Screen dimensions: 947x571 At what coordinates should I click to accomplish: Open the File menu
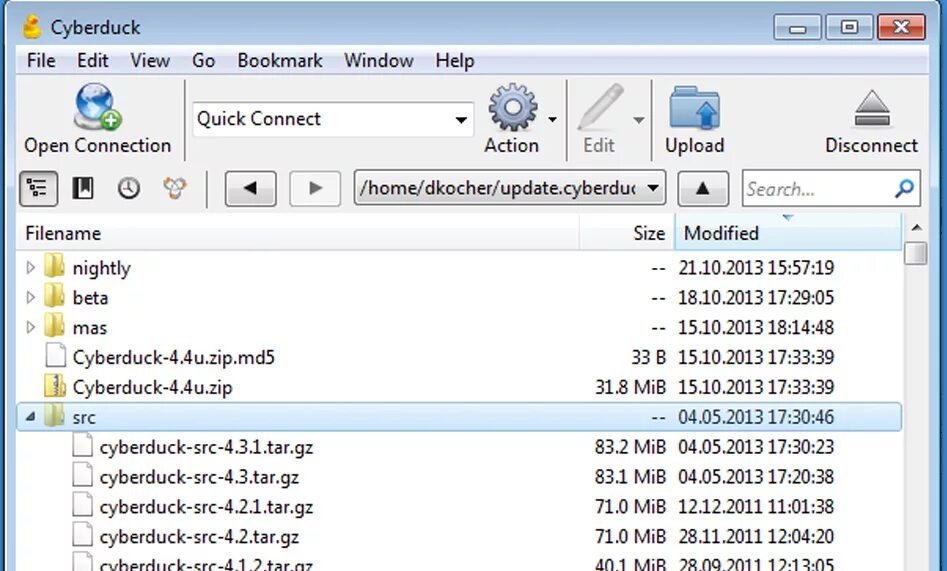41,60
